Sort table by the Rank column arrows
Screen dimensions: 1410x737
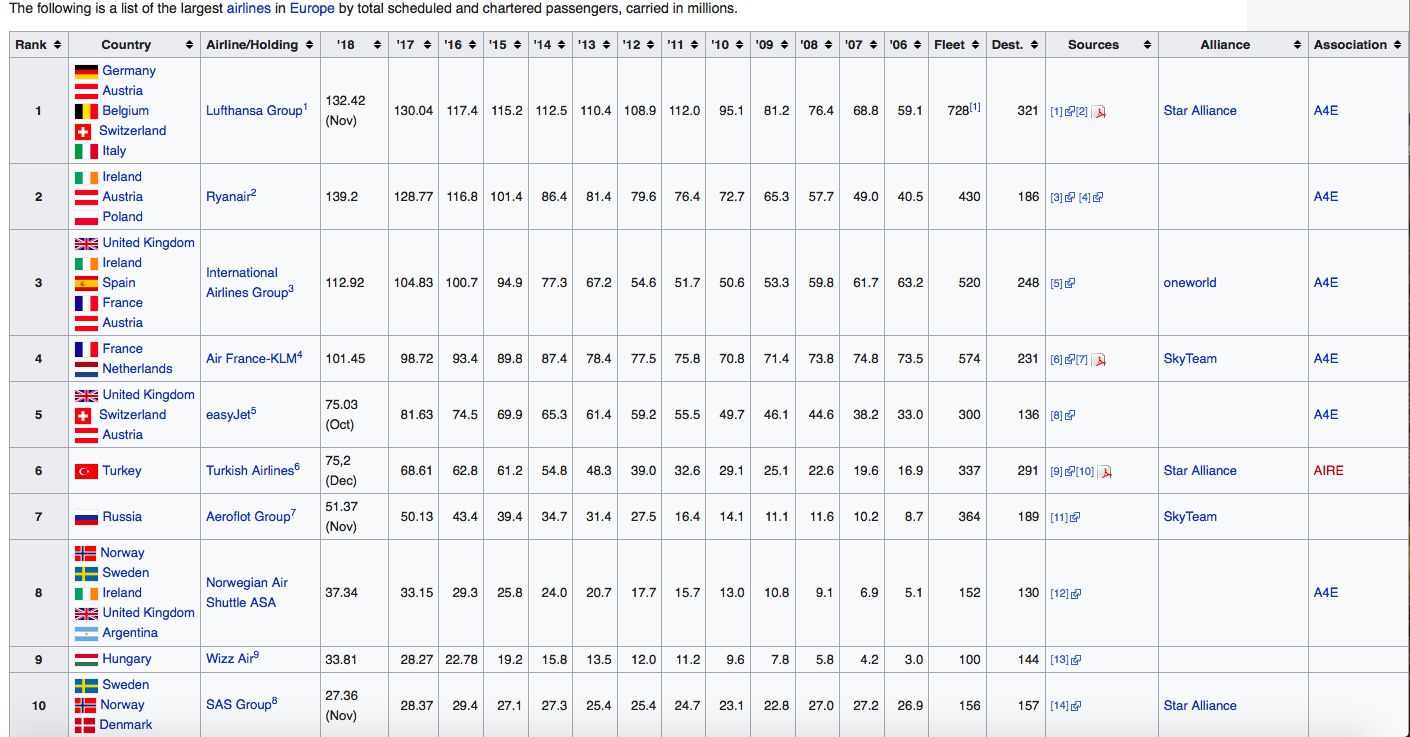click(57, 45)
